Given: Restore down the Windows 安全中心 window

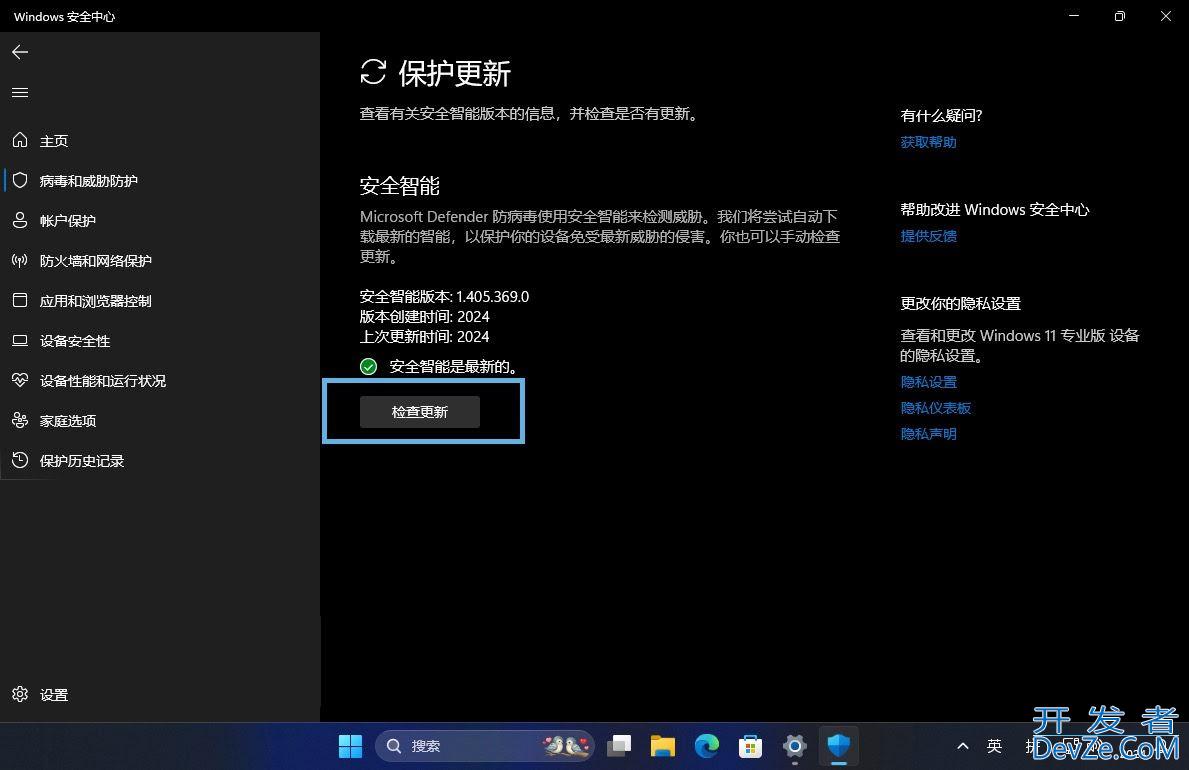Looking at the screenshot, I should click(1119, 16).
